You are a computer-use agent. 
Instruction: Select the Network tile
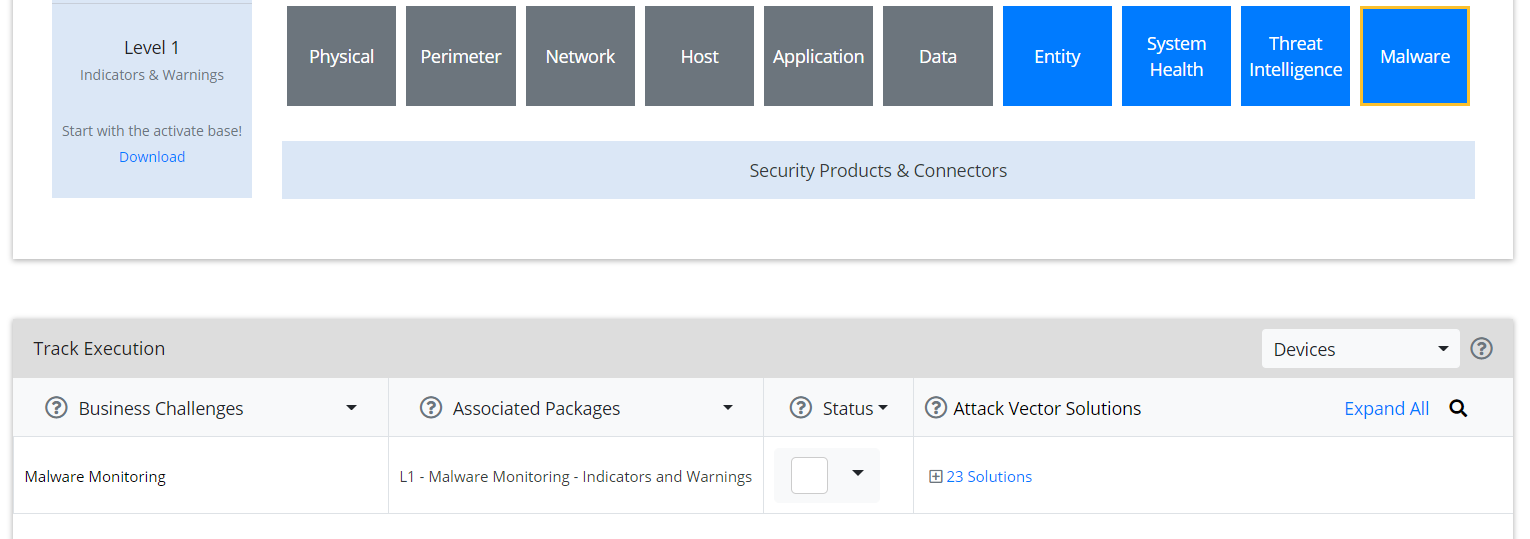pos(580,56)
